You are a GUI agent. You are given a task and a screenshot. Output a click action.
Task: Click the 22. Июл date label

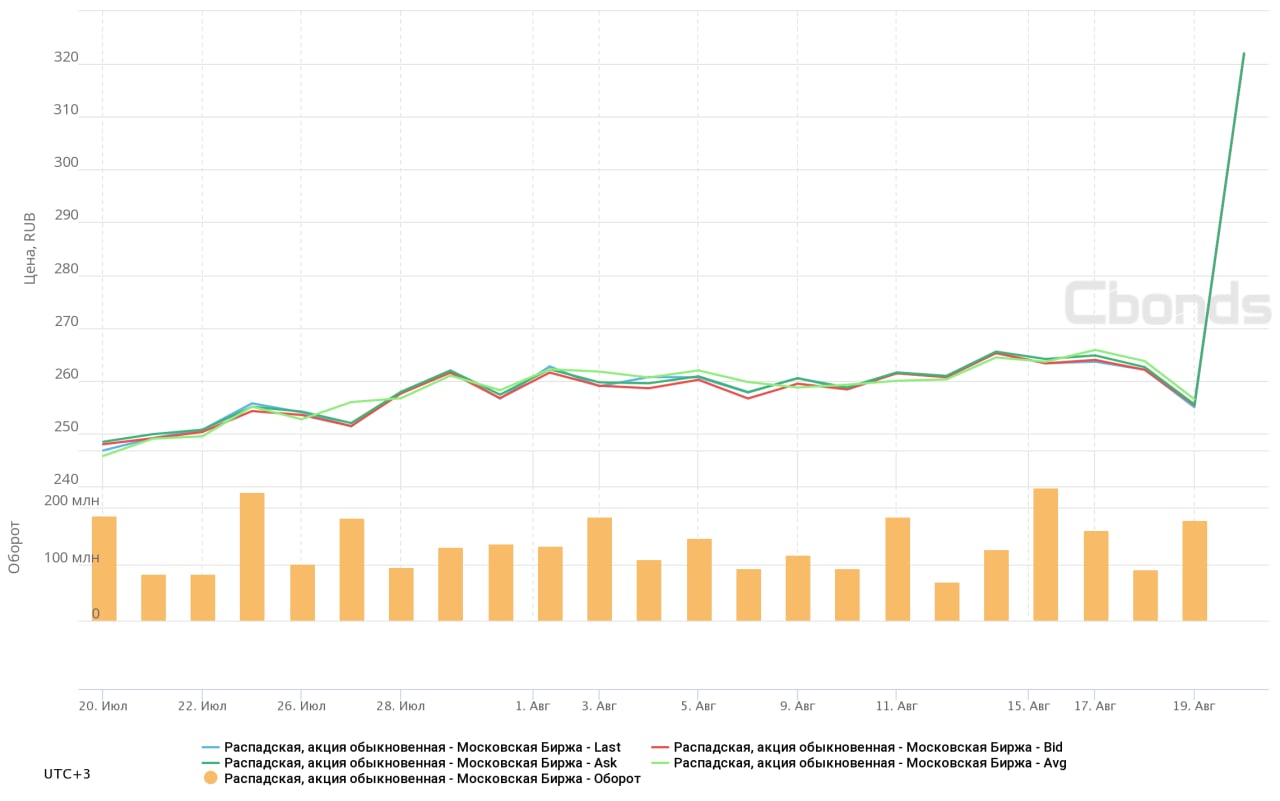click(202, 706)
